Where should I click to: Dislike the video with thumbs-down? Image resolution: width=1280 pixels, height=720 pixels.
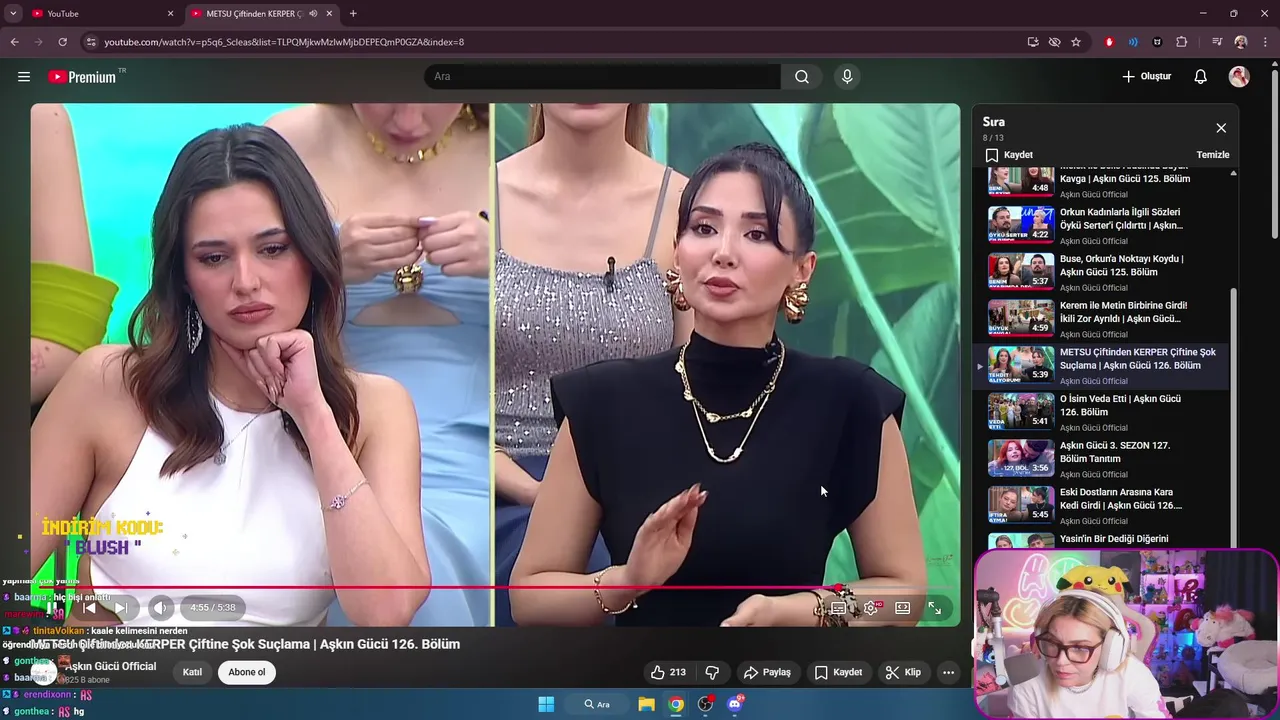click(x=712, y=672)
